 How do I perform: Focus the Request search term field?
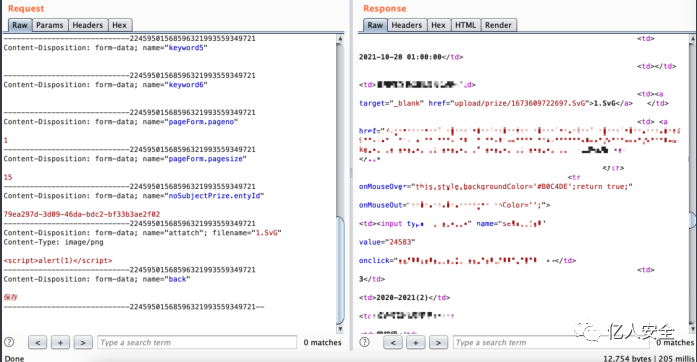pyautogui.click(x=197, y=342)
